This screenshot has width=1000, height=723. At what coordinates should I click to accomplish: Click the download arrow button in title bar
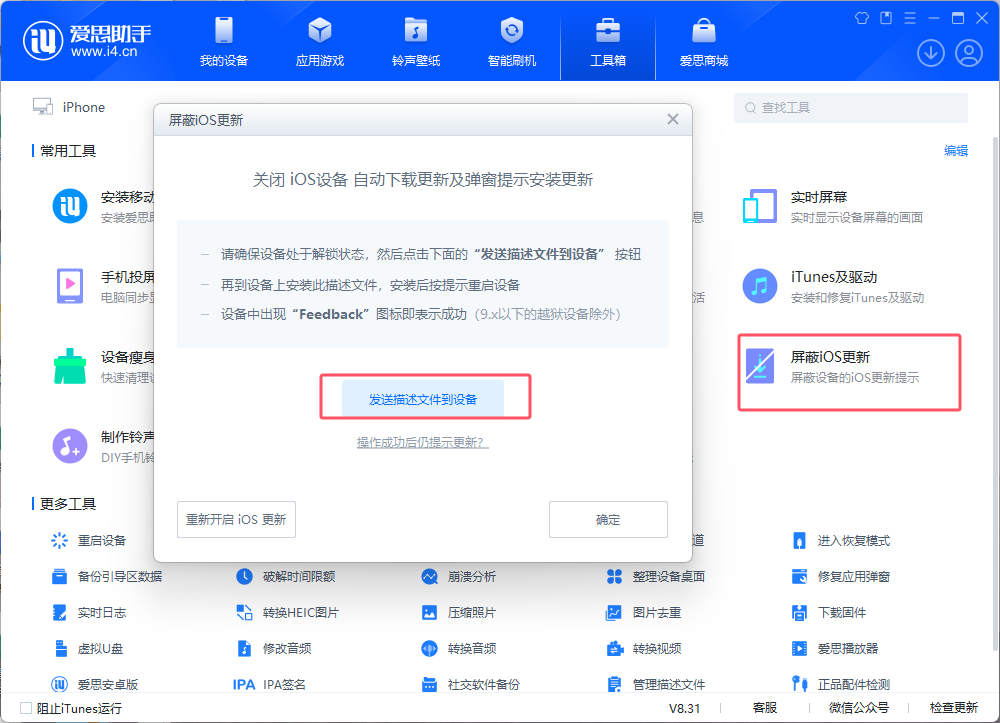pos(930,53)
